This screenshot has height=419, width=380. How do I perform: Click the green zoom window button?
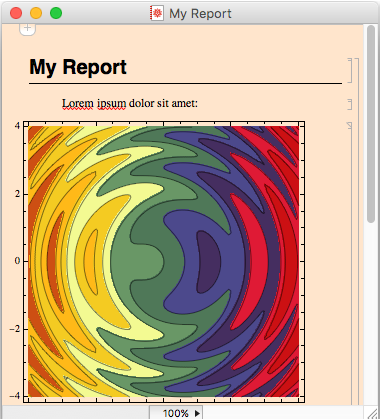[x=56, y=13]
